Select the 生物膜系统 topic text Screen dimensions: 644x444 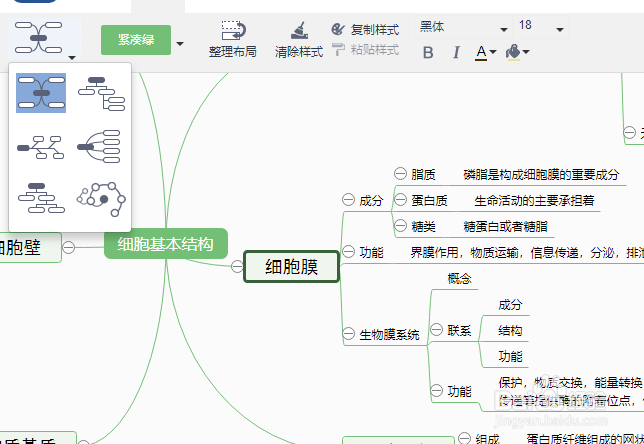[x=389, y=335]
